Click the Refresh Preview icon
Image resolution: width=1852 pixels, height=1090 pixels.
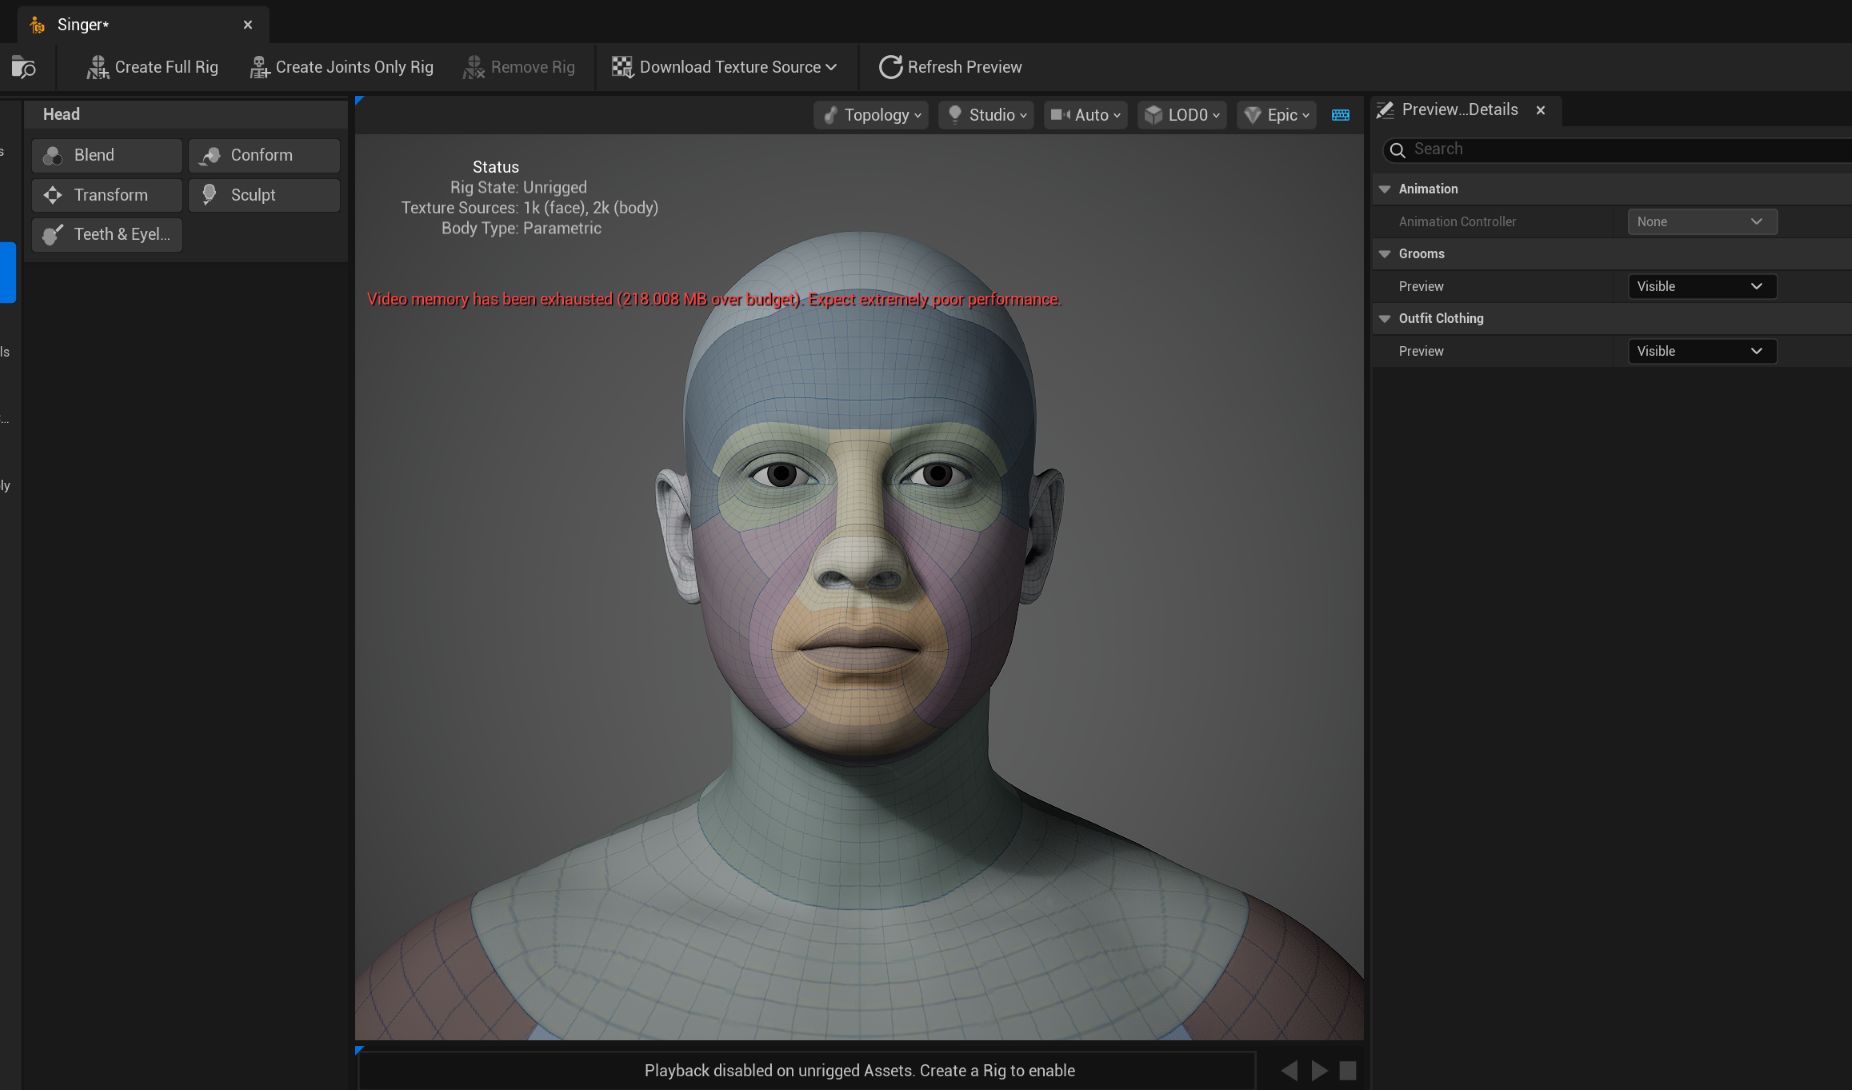pyautogui.click(x=890, y=67)
